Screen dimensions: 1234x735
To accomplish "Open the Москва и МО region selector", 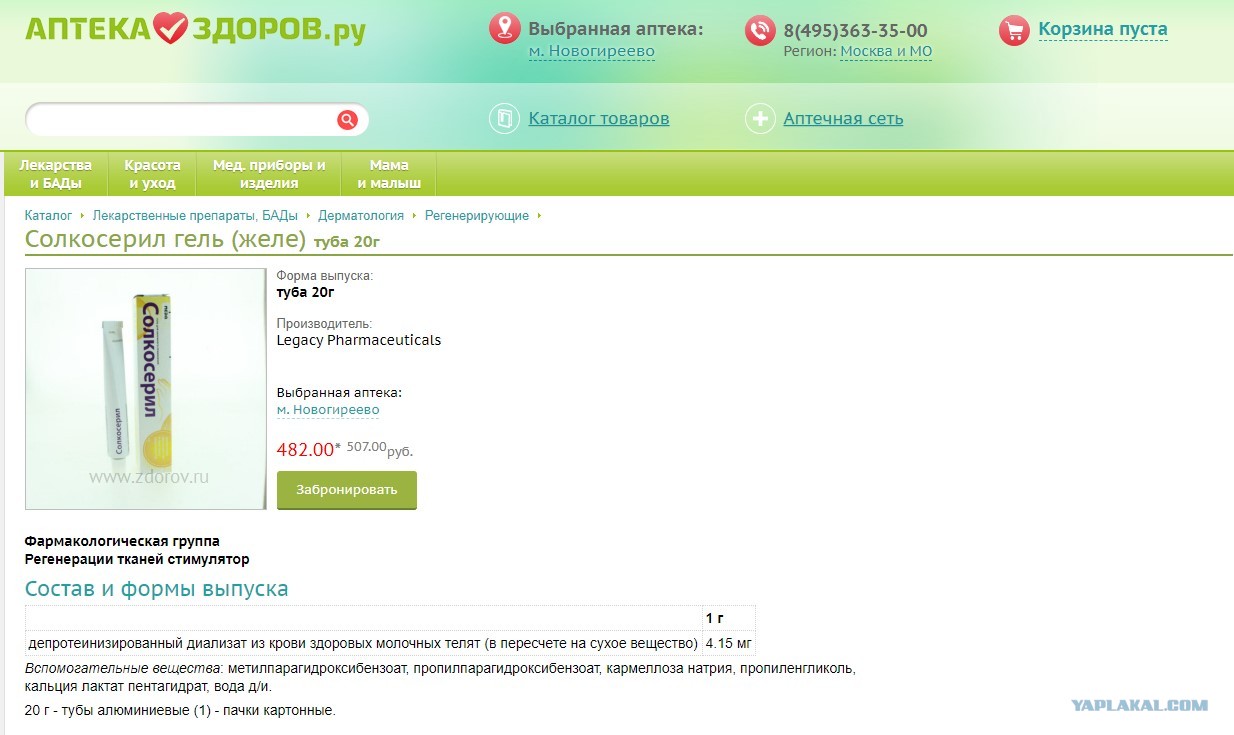I will [x=886, y=51].
